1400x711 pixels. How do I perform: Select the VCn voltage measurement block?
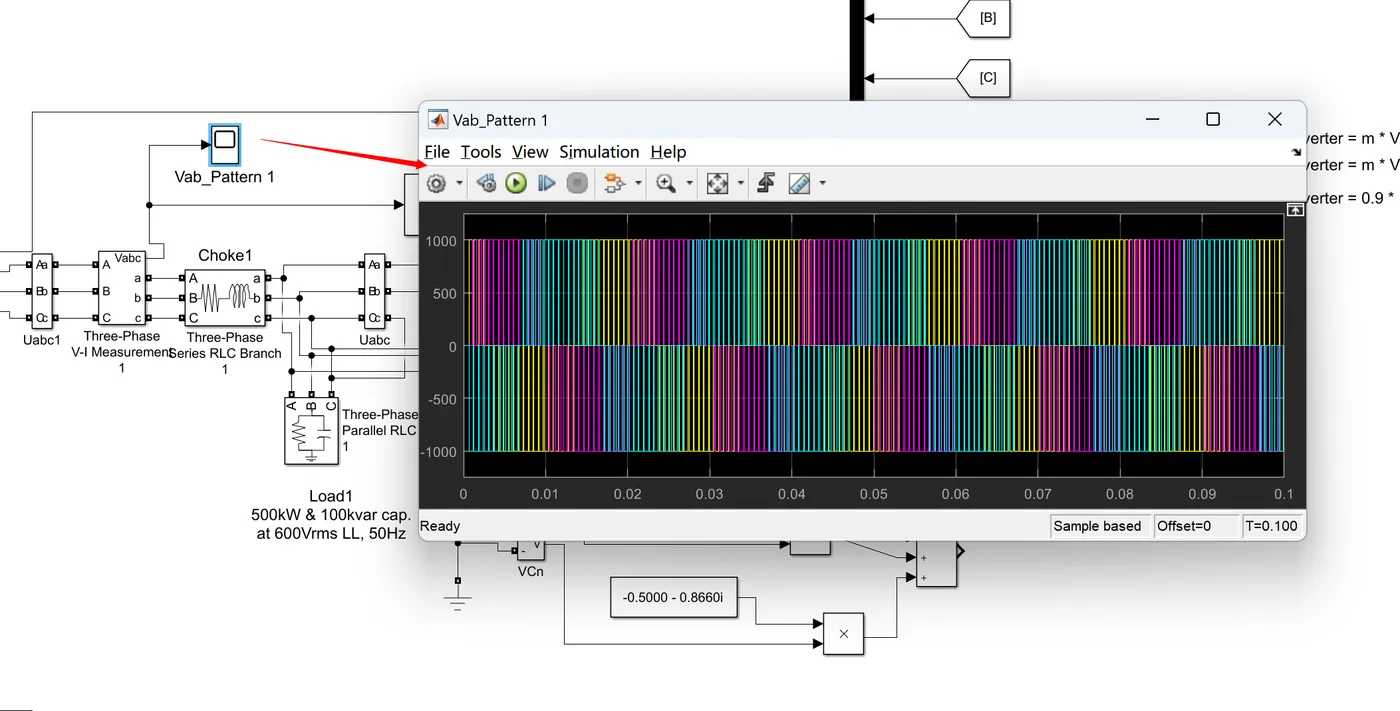531,550
